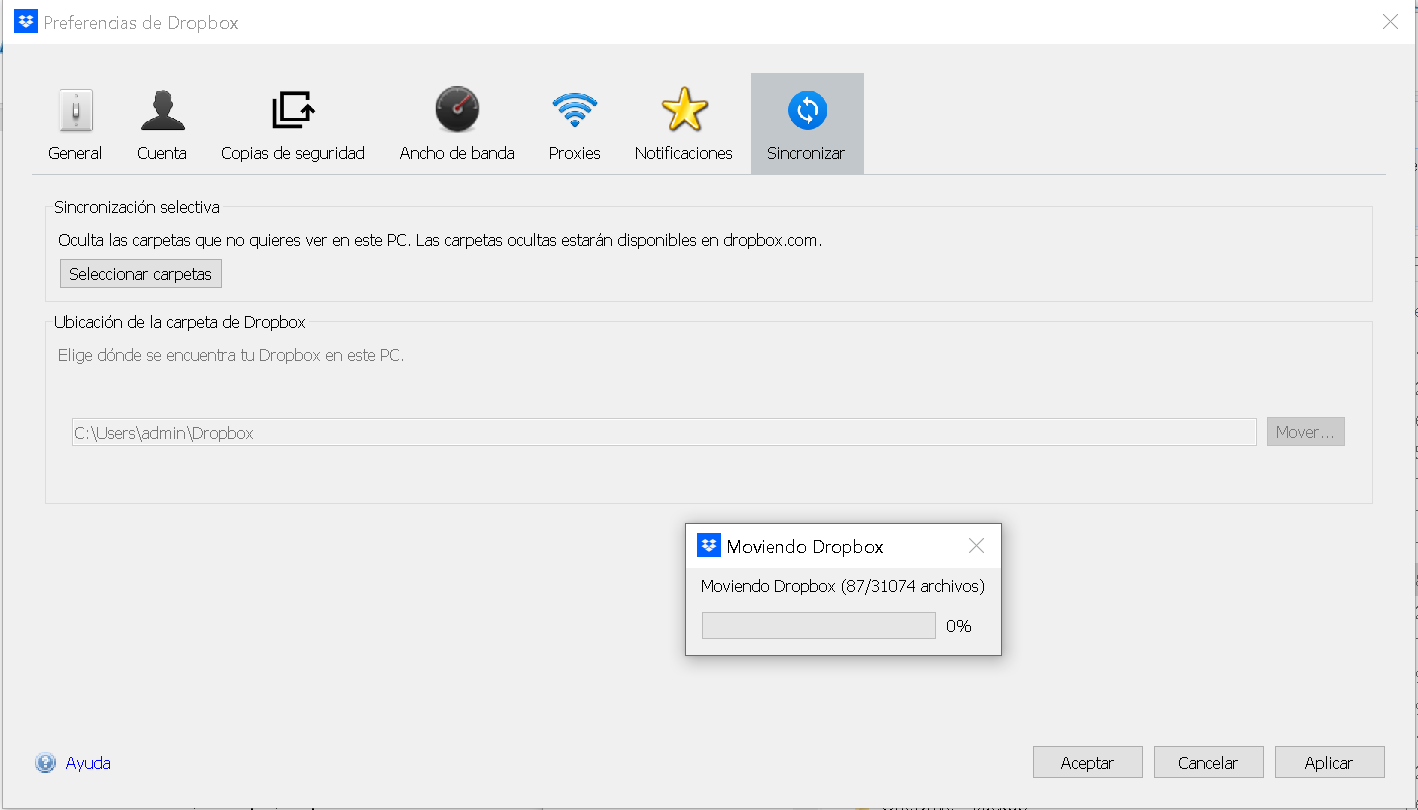This screenshot has height=810, width=1418.
Task: Open the General preferences light switch icon
Action: coord(76,110)
